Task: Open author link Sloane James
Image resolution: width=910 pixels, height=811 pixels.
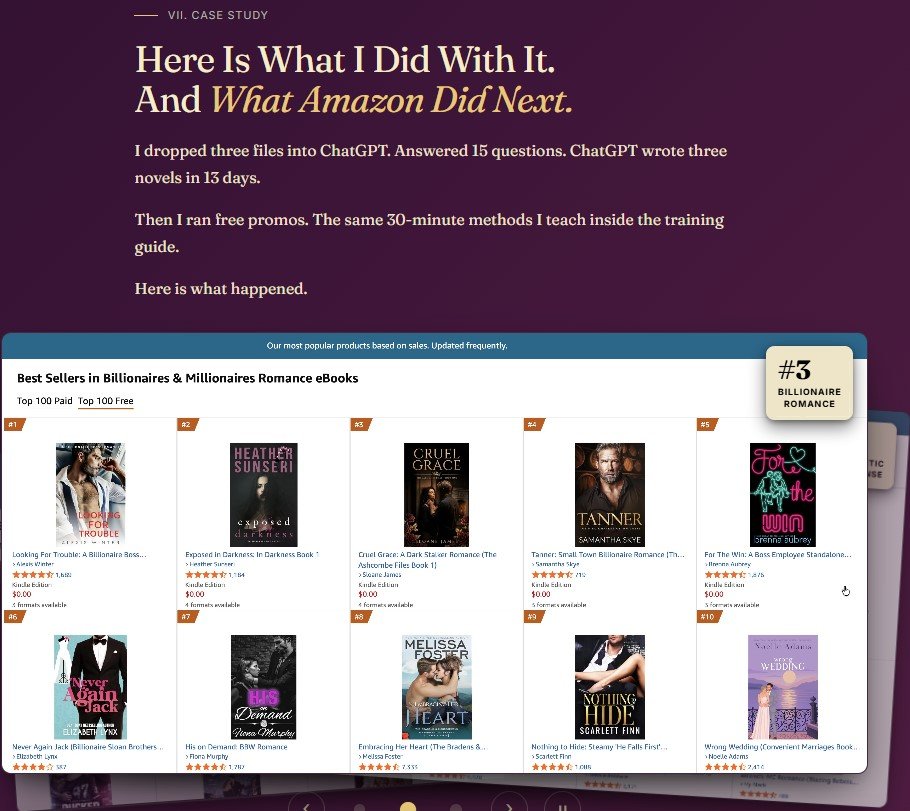Action: click(x=380, y=575)
